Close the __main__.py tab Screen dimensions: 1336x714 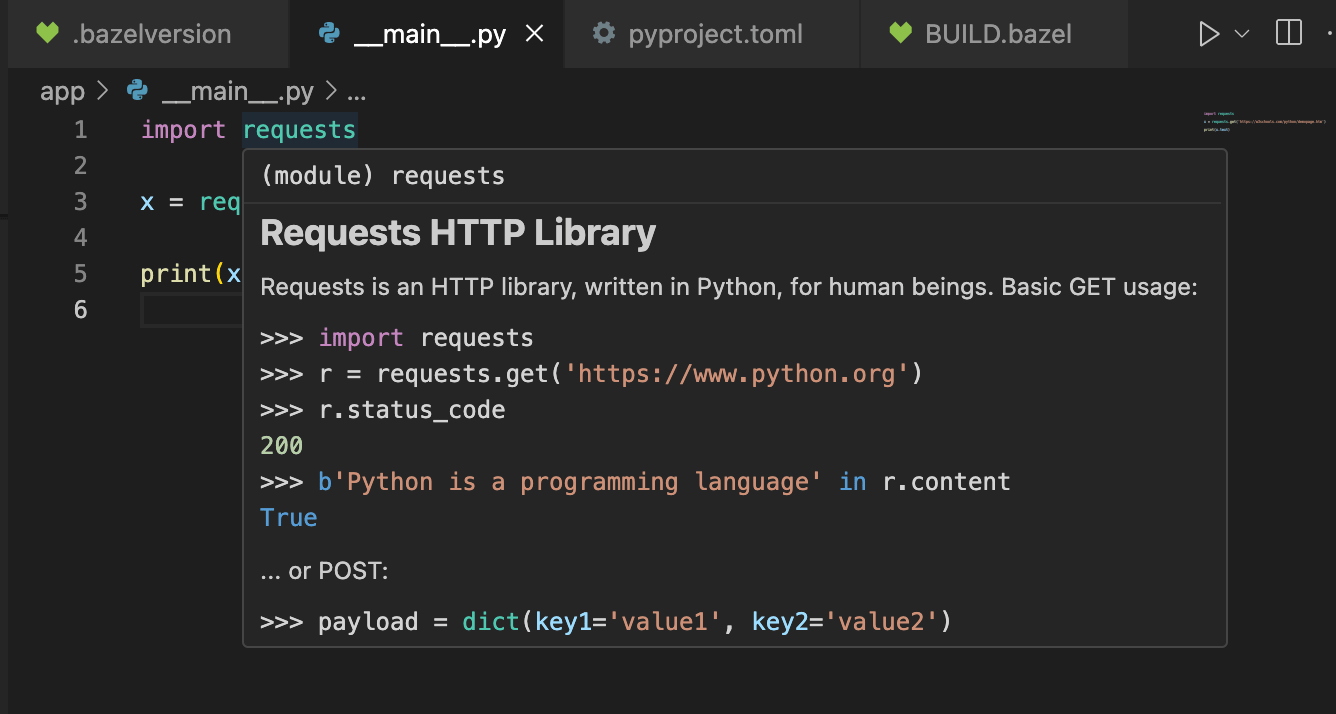point(535,34)
